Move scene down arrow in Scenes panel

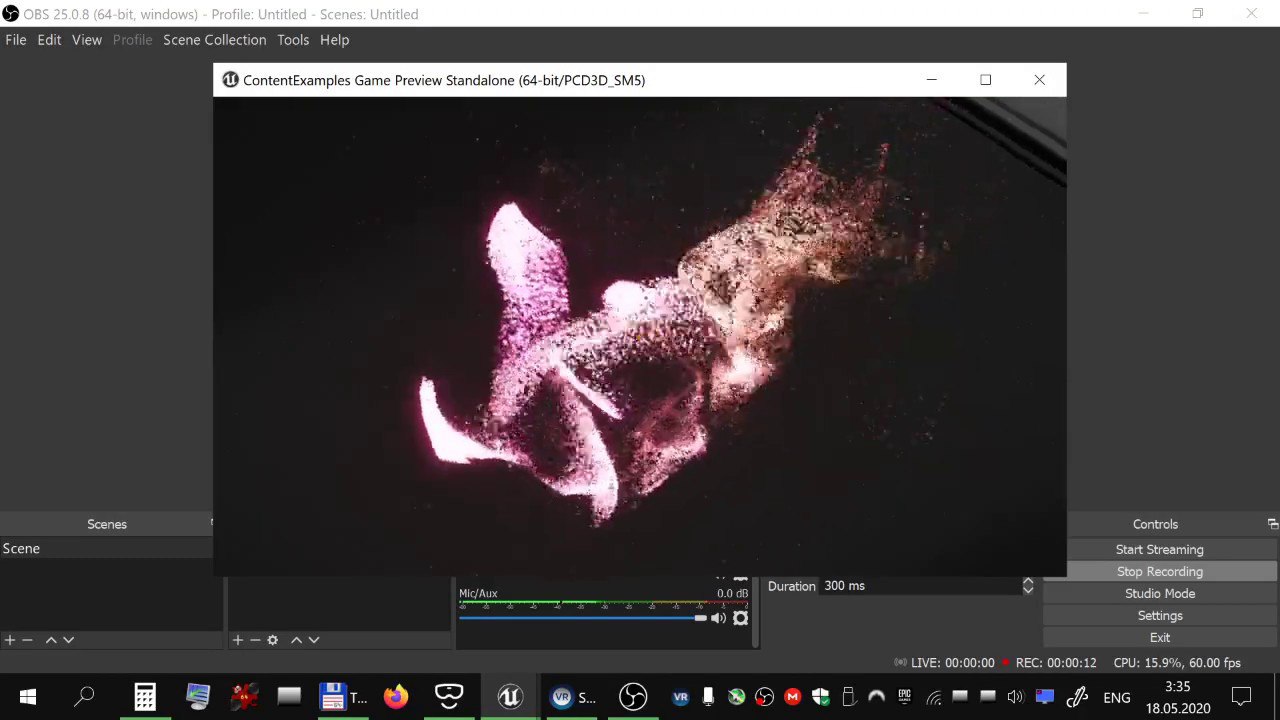(x=68, y=640)
